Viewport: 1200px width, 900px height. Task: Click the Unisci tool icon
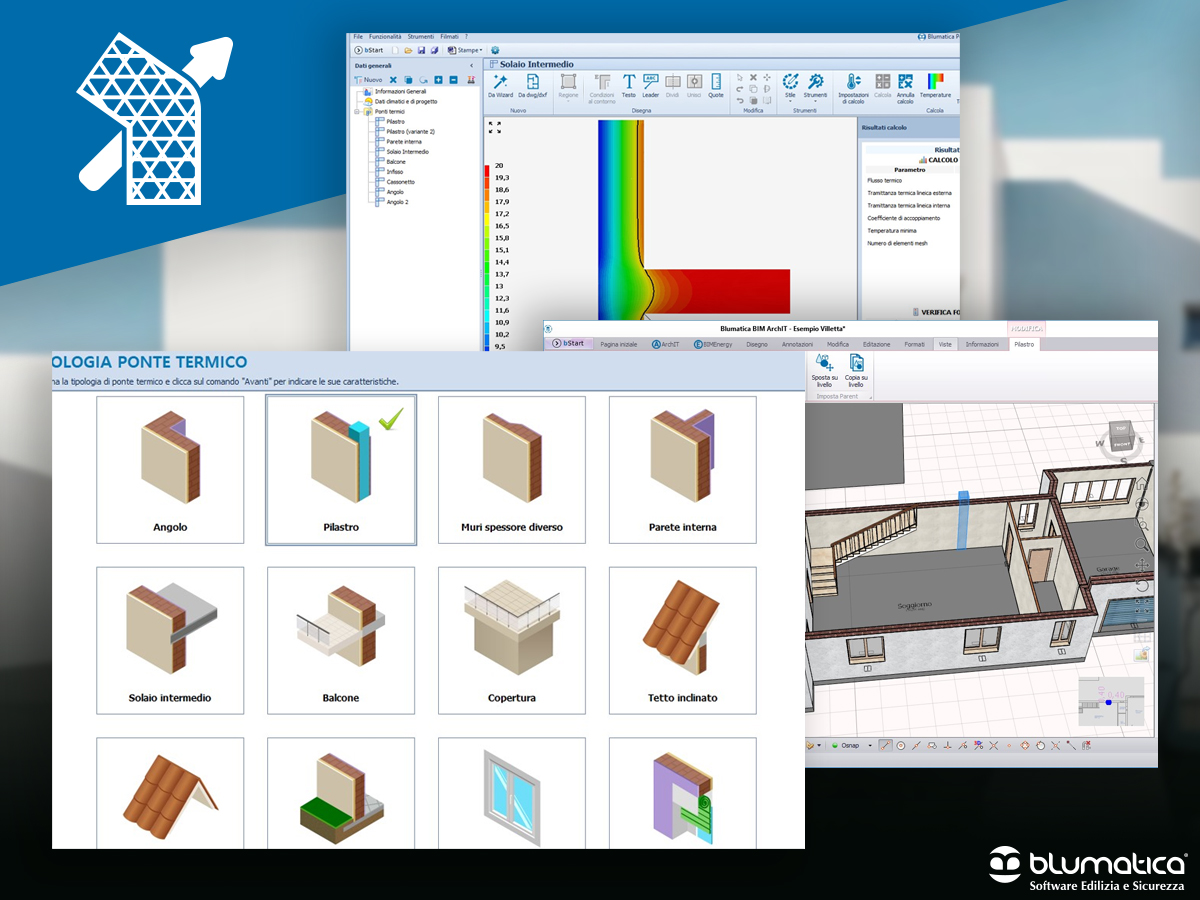[x=694, y=82]
